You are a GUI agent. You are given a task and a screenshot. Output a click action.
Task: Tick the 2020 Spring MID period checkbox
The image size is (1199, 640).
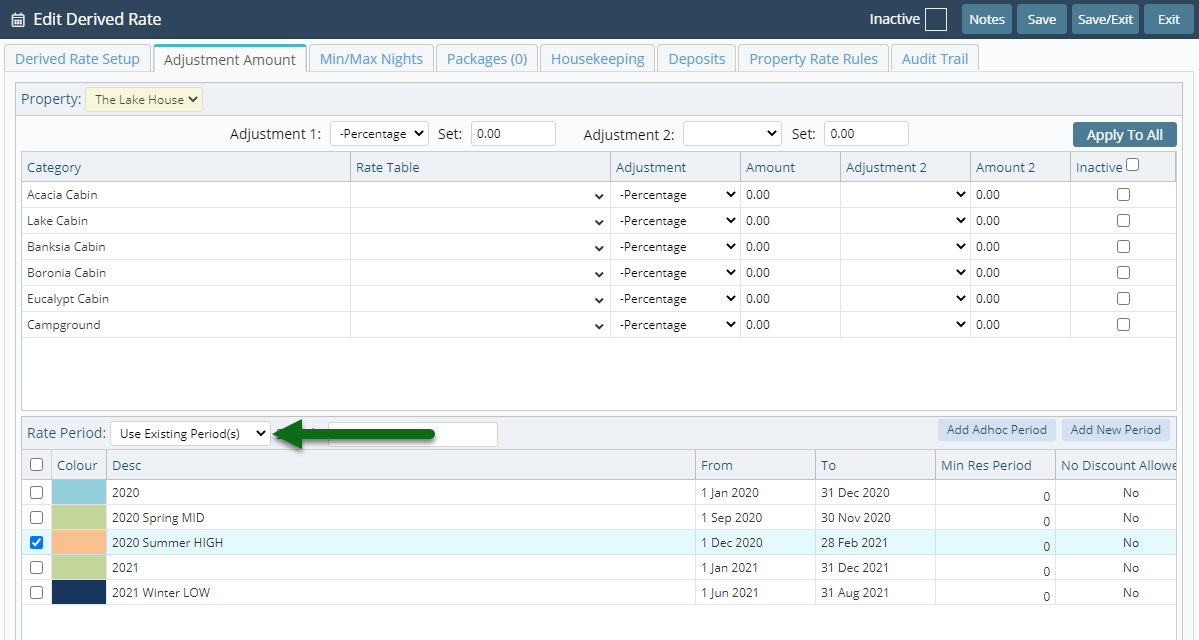tap(36, 518)
